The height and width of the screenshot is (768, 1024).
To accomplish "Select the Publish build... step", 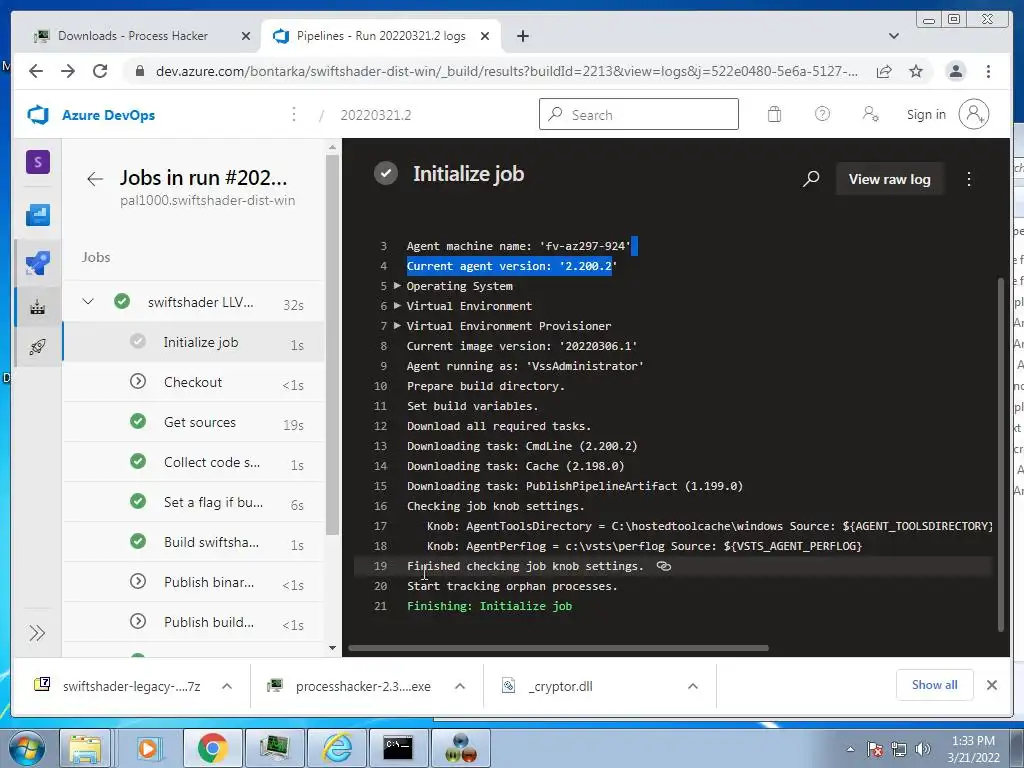I will tap(194, 622).
